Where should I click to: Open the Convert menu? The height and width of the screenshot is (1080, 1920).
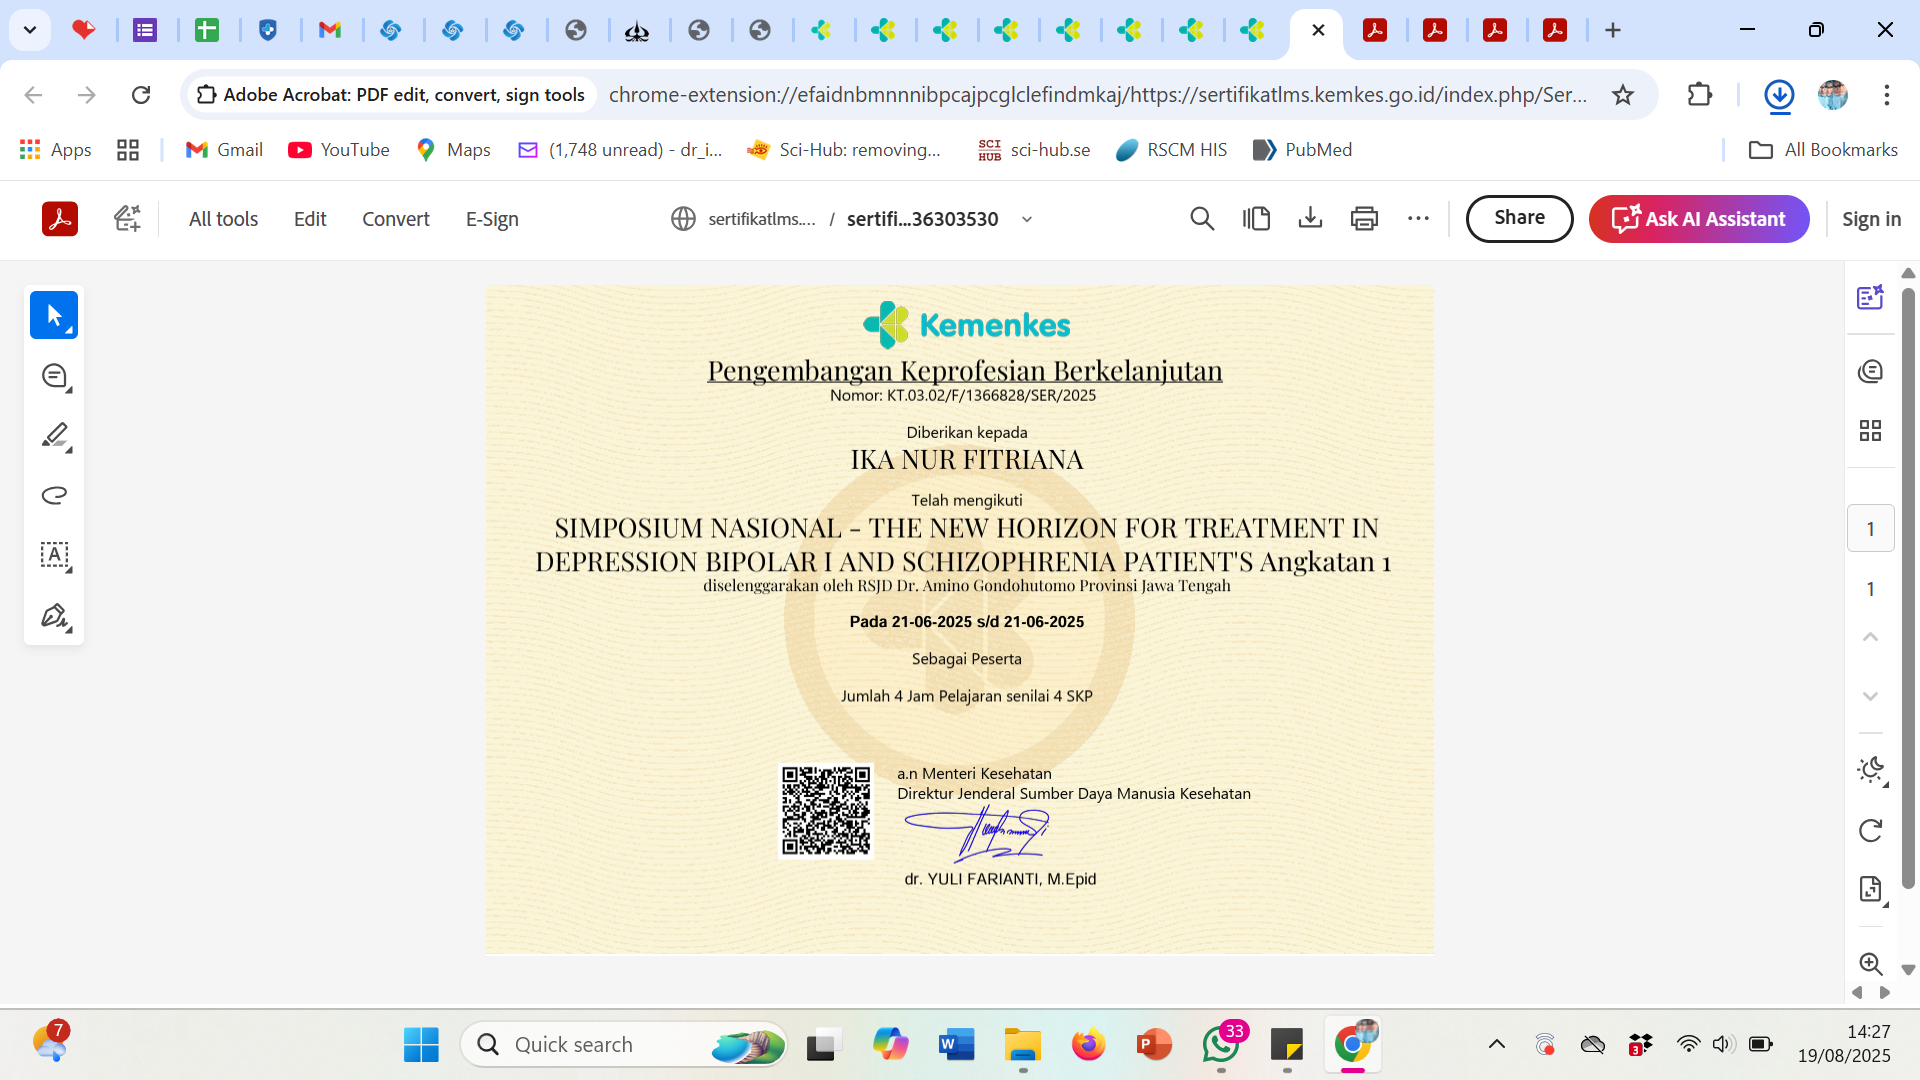(x=395, y=219)
